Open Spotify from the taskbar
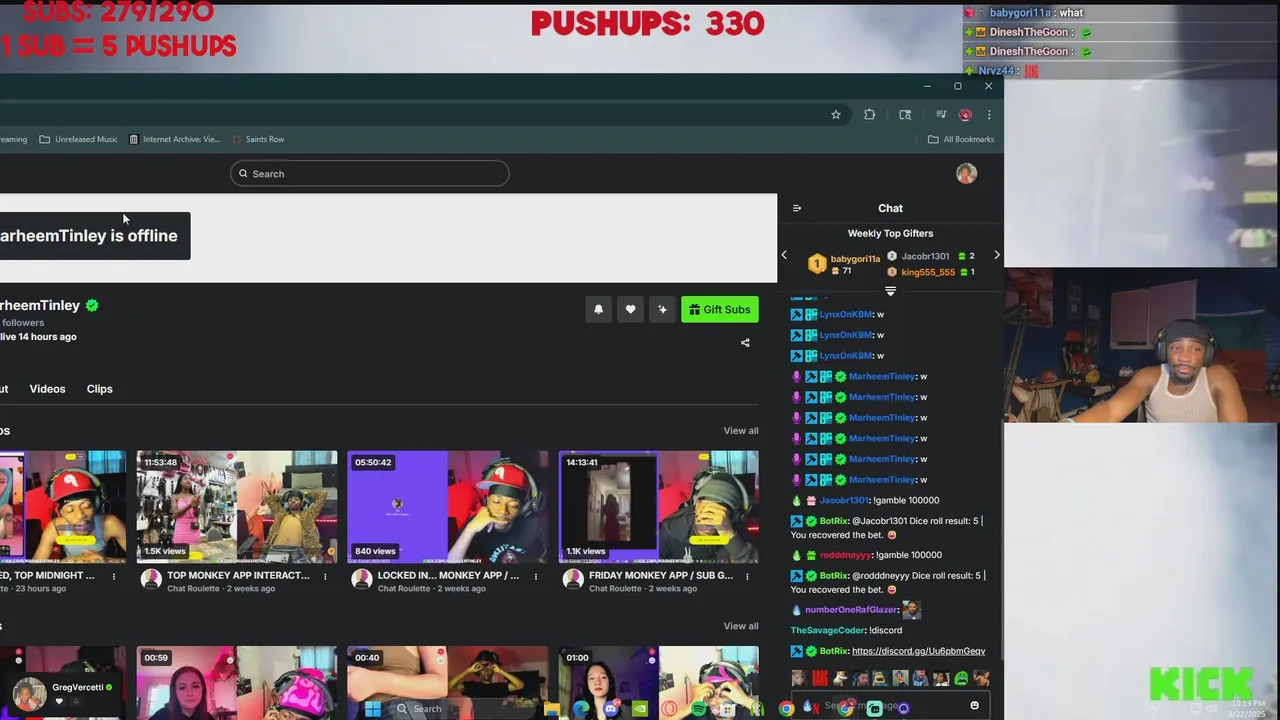 point(699,709)
